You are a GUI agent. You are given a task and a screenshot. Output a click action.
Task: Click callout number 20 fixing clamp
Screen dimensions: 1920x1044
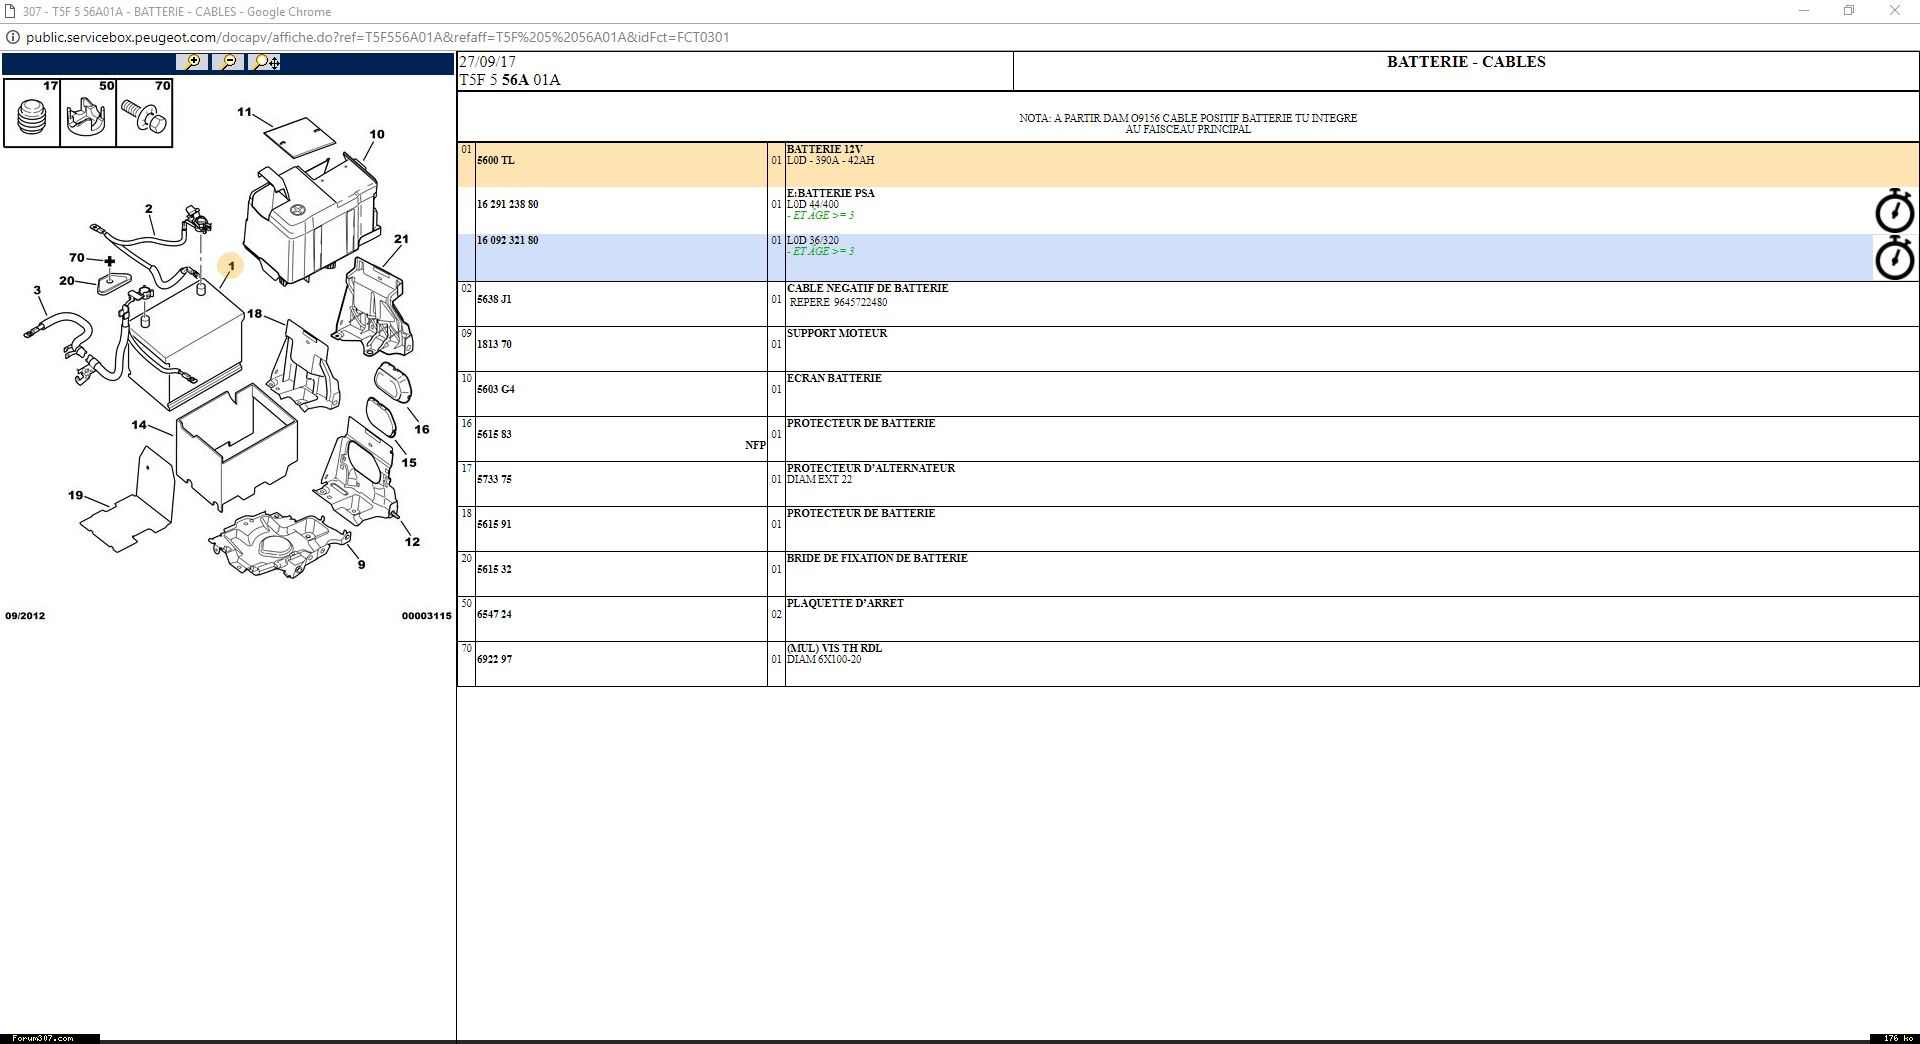[x=67, y=281]
